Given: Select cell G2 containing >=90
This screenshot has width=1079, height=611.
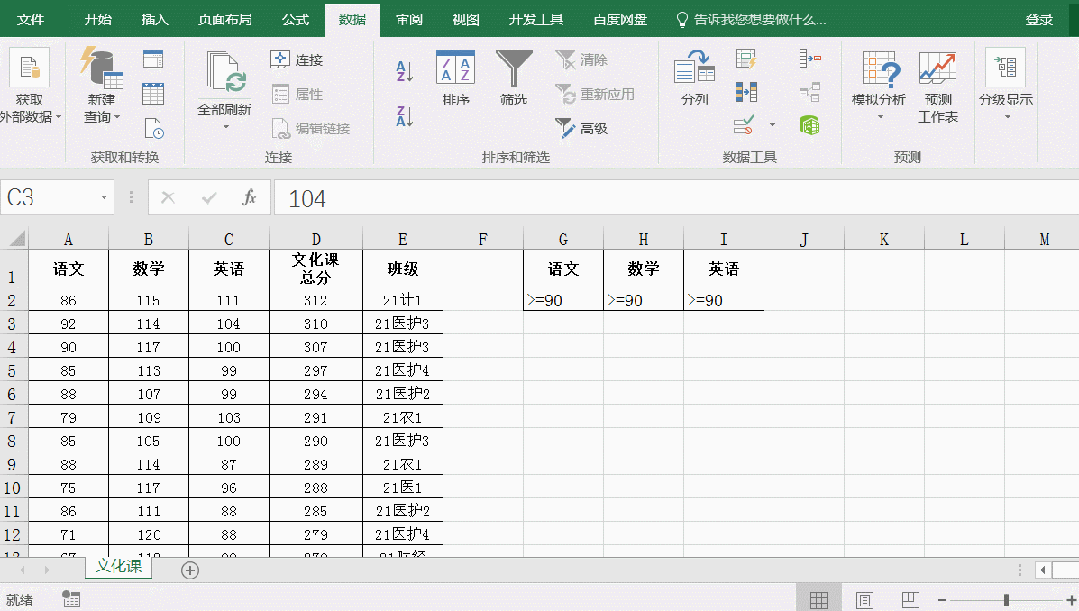Looking at the screenshot, I should [x=563, y=300].
